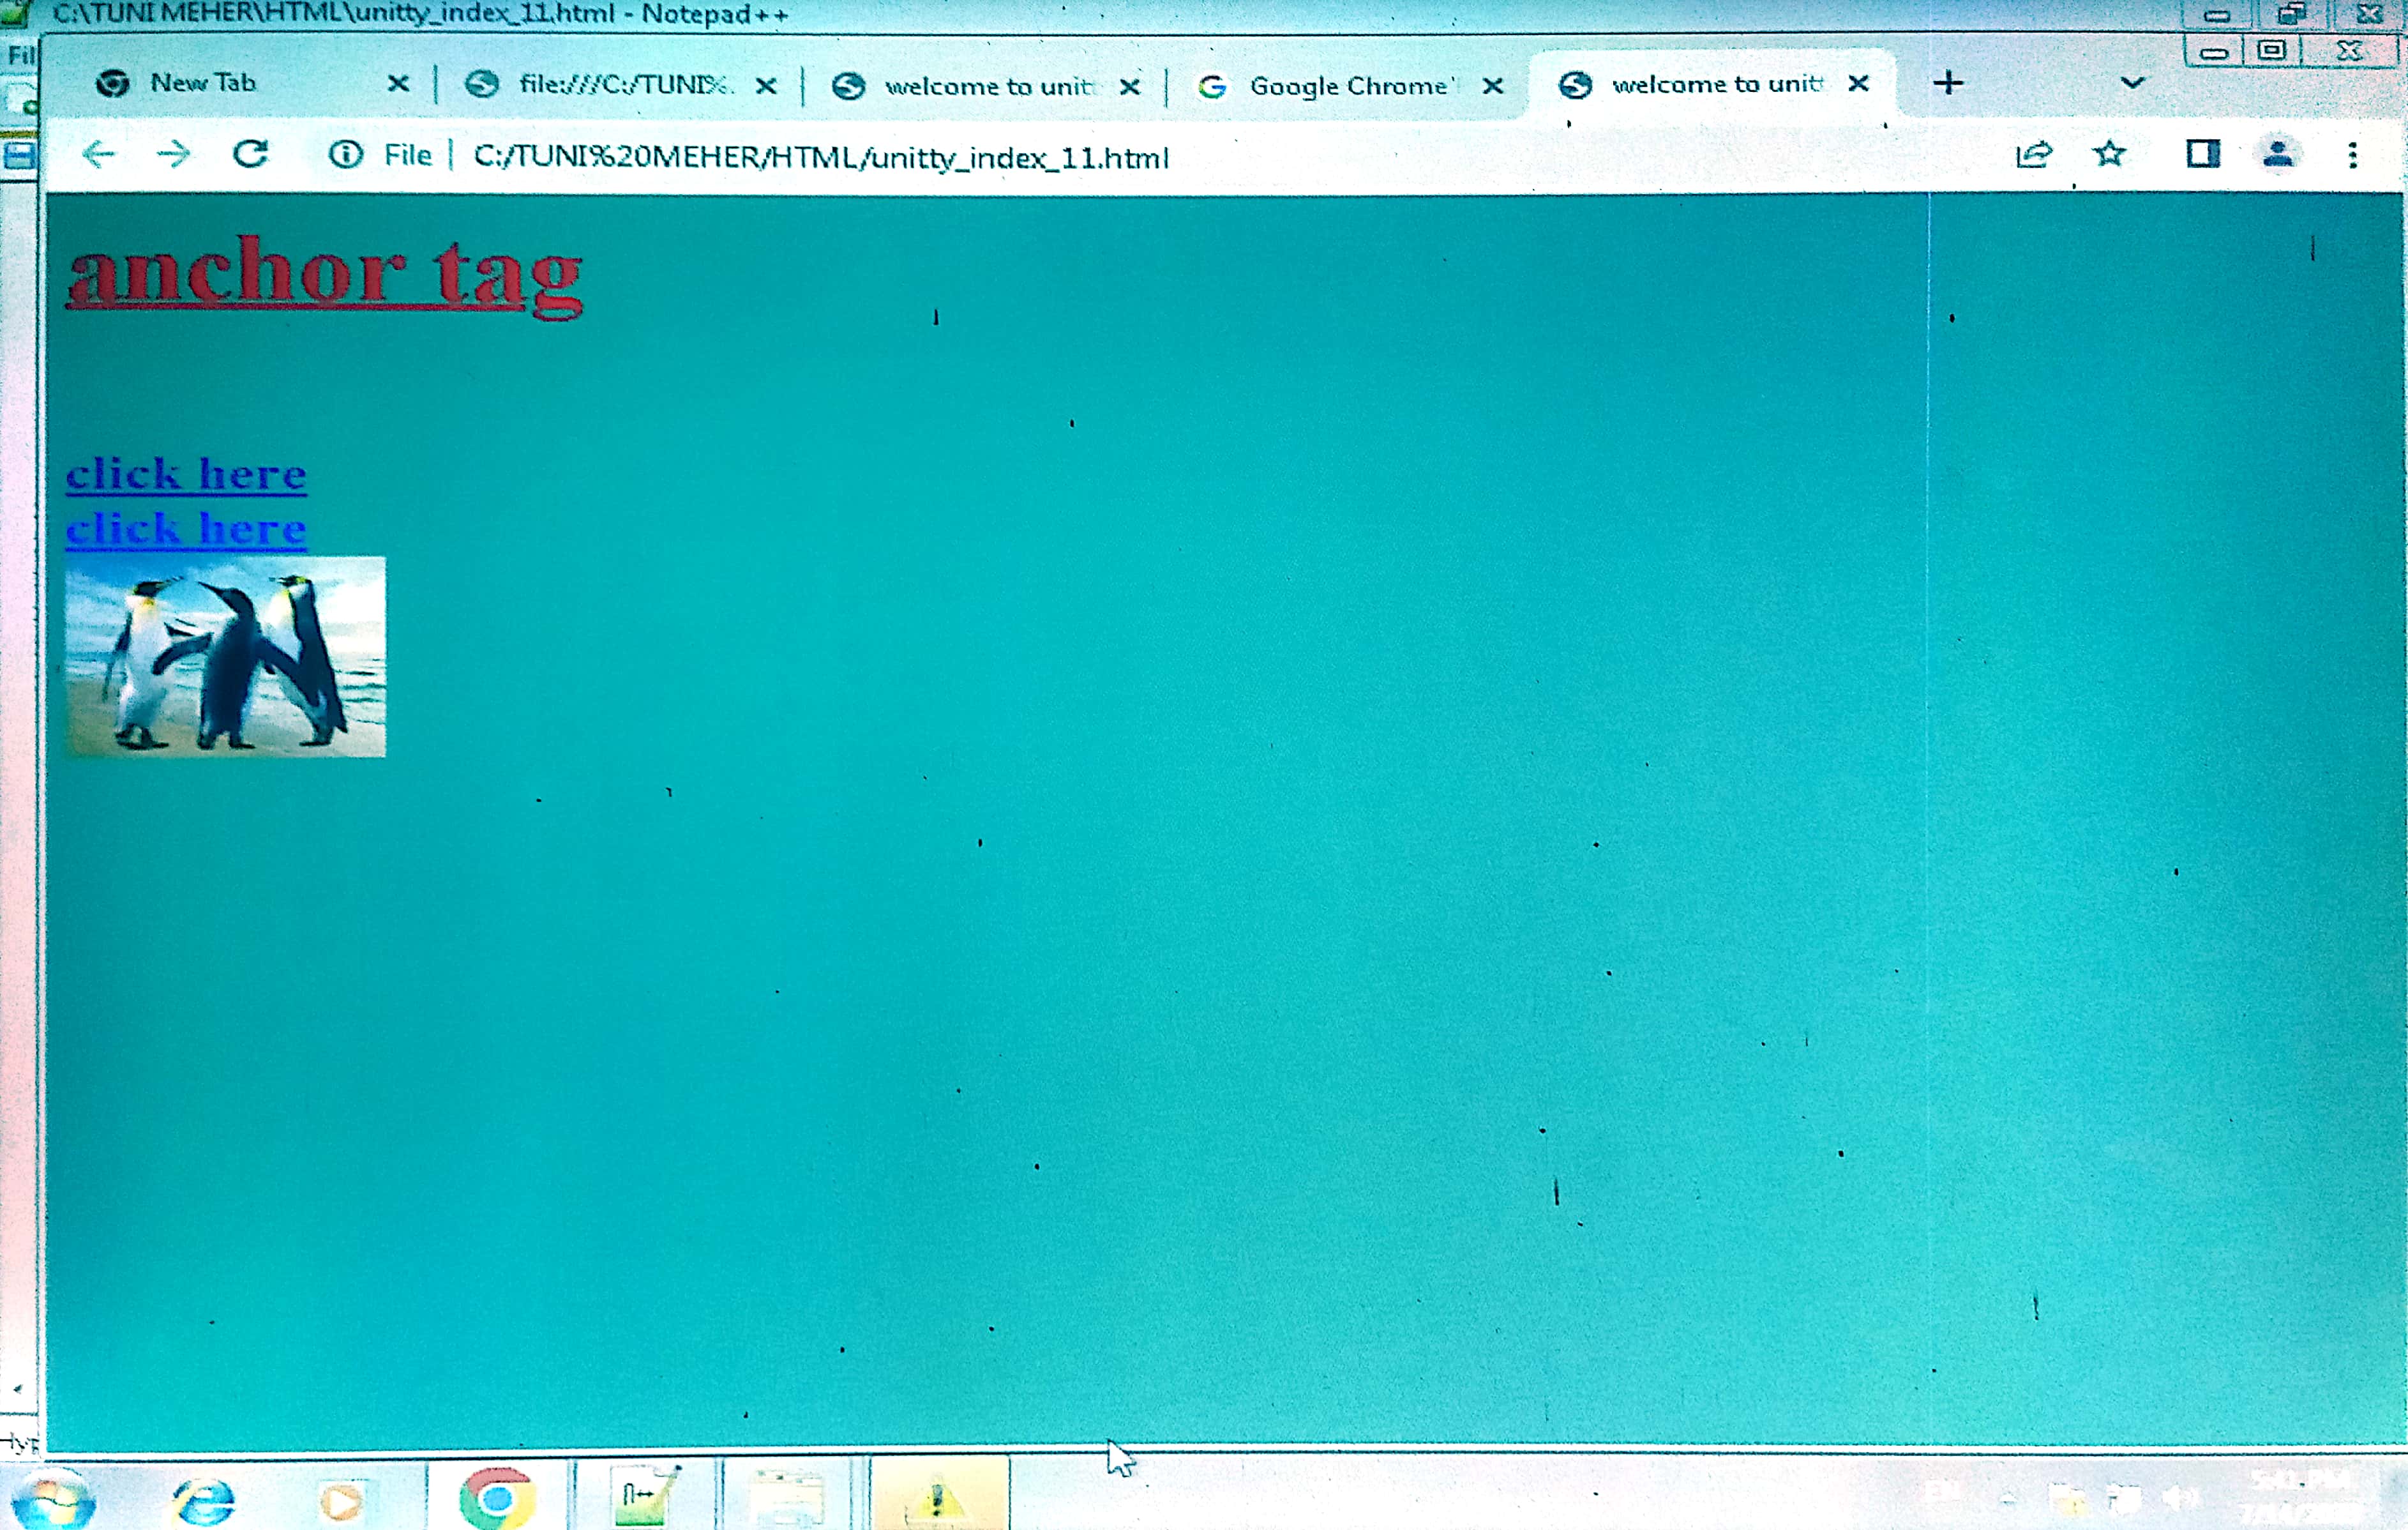The image size is (2408, 1530).
Task: Open the profile avatar menu
Action: pyautogui.click(x=2278, y=154)
